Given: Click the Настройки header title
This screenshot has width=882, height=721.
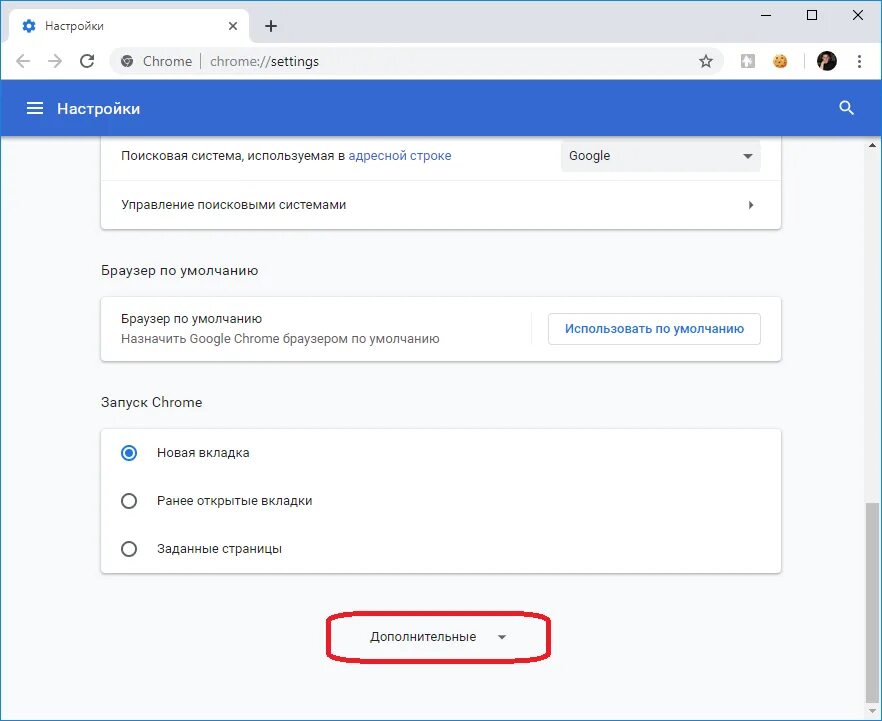Looking at the screenshot, I should click(98, 109).
